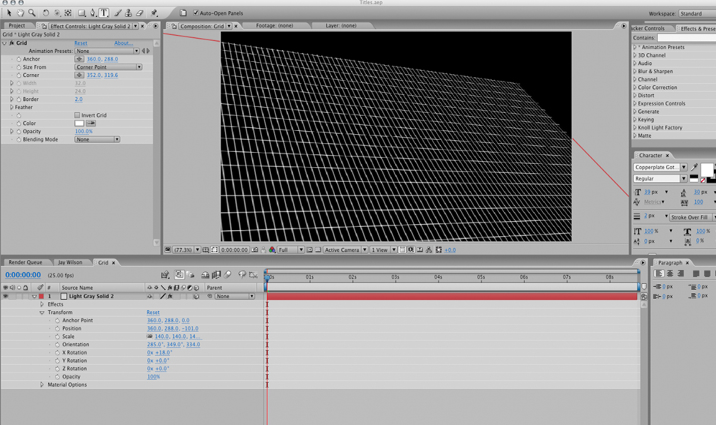The image size is (716, 425).
Task: Click Reset link for Grid effect
Action: [81, 43]
